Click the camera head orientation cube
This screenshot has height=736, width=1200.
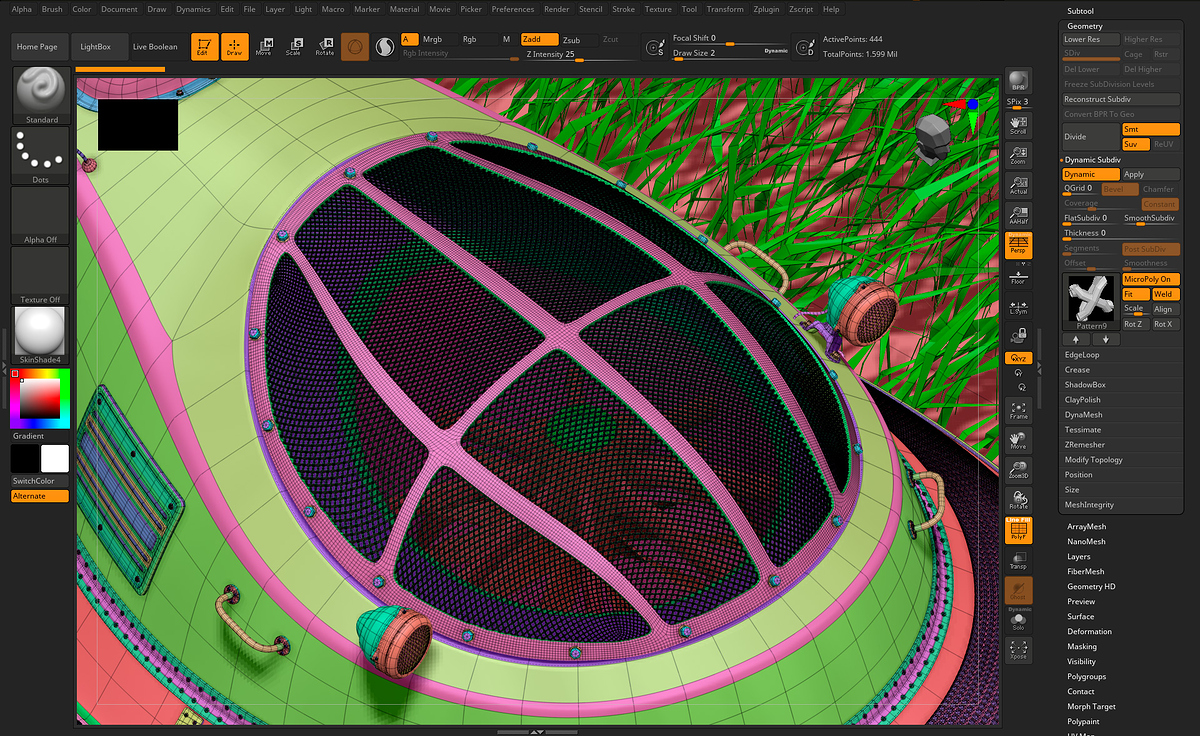click(x=933, y=138)
